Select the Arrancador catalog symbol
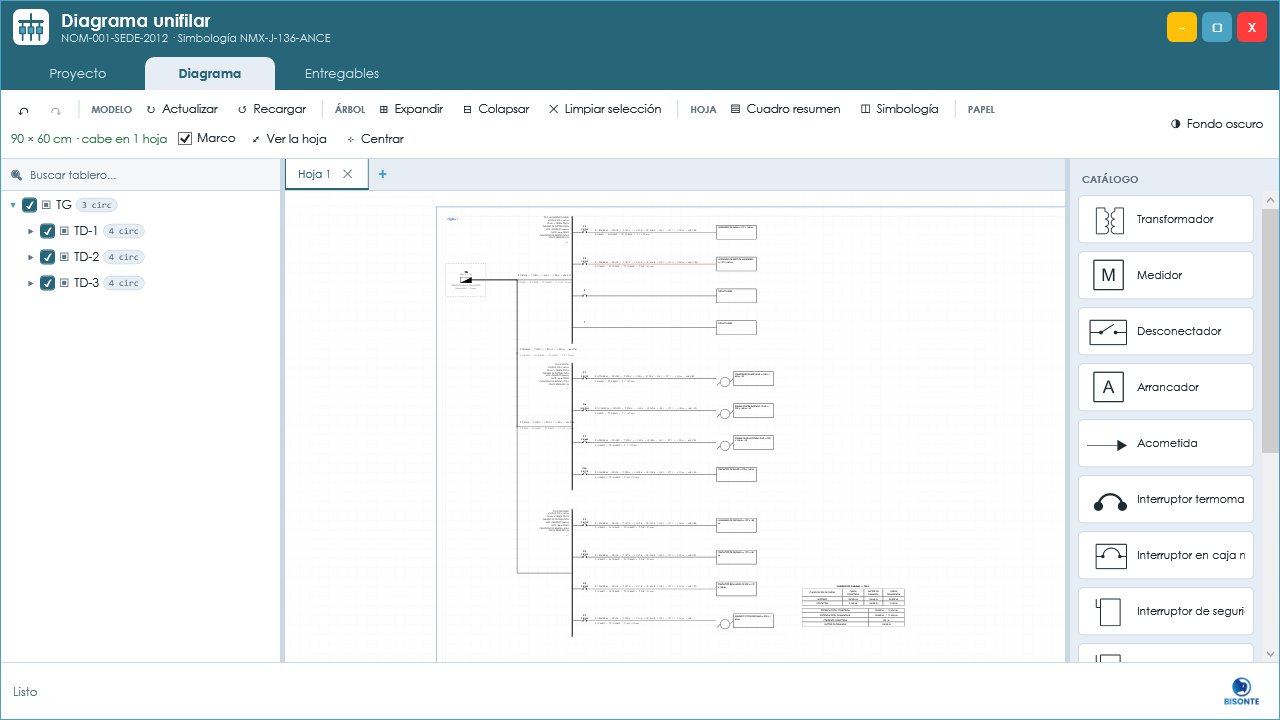Screen dimensions: 1280x720 [x=1166, y=387]
